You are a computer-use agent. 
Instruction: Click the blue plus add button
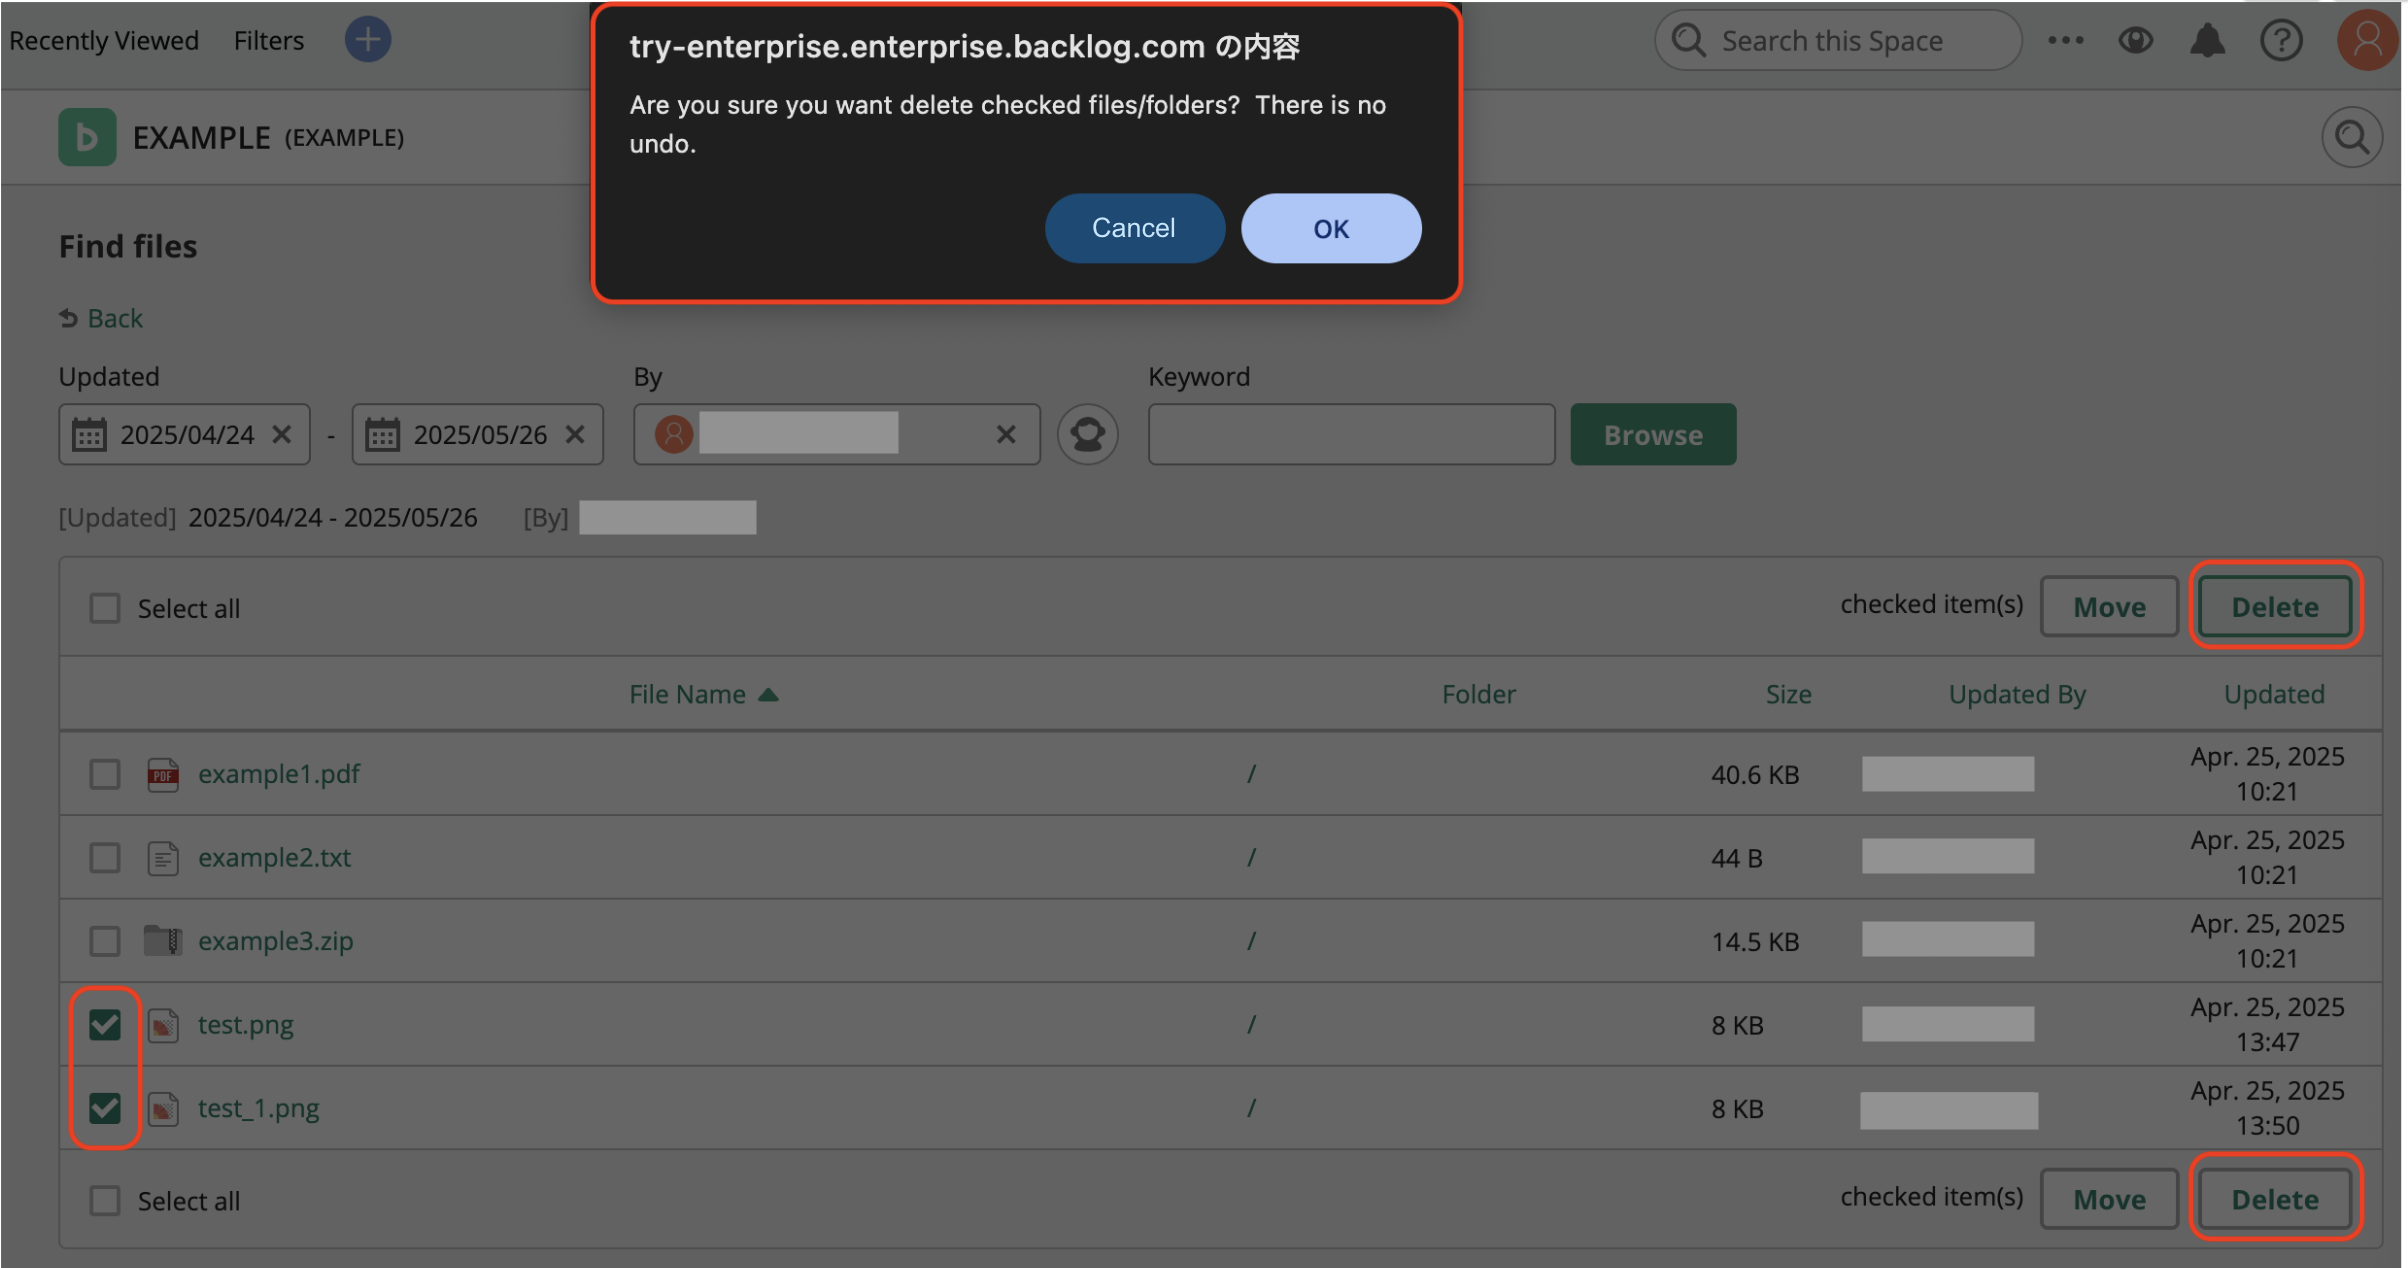pos(367,40)
